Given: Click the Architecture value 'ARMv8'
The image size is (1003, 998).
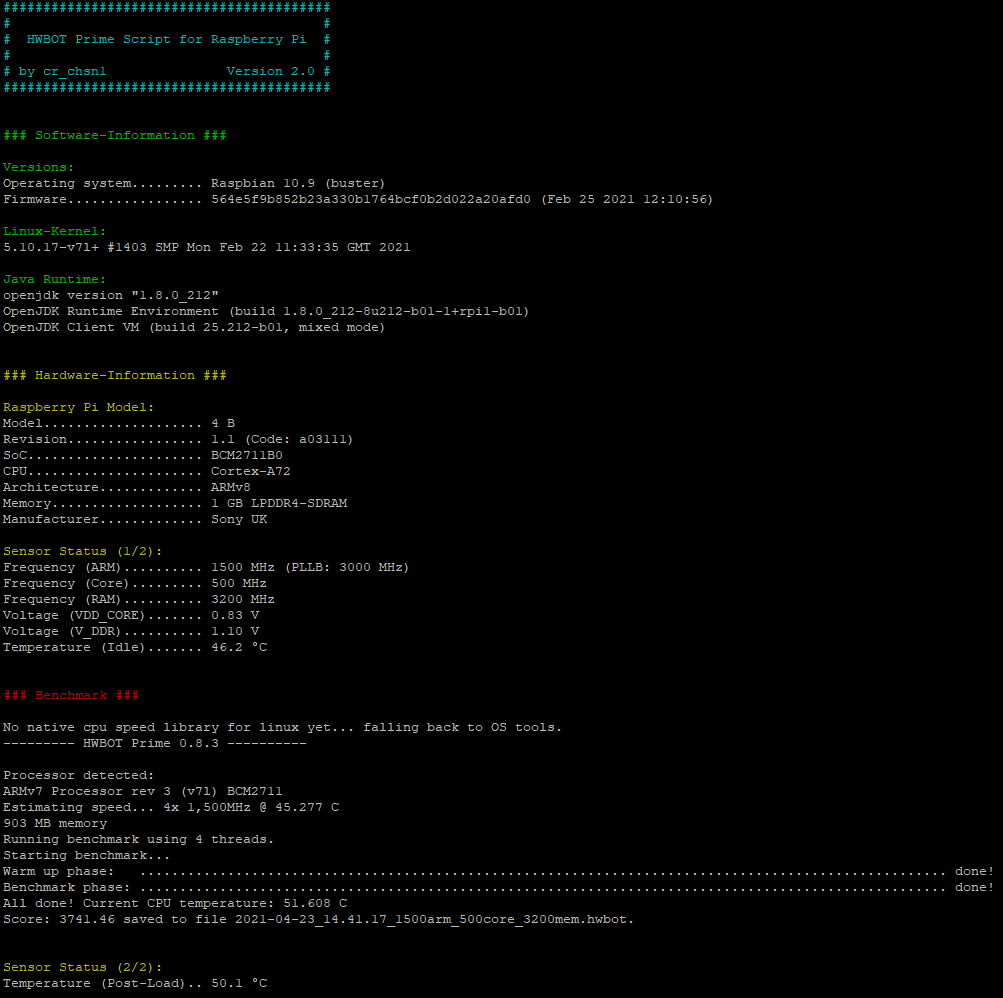Looking at the screenshot, I should pos(231,487).
